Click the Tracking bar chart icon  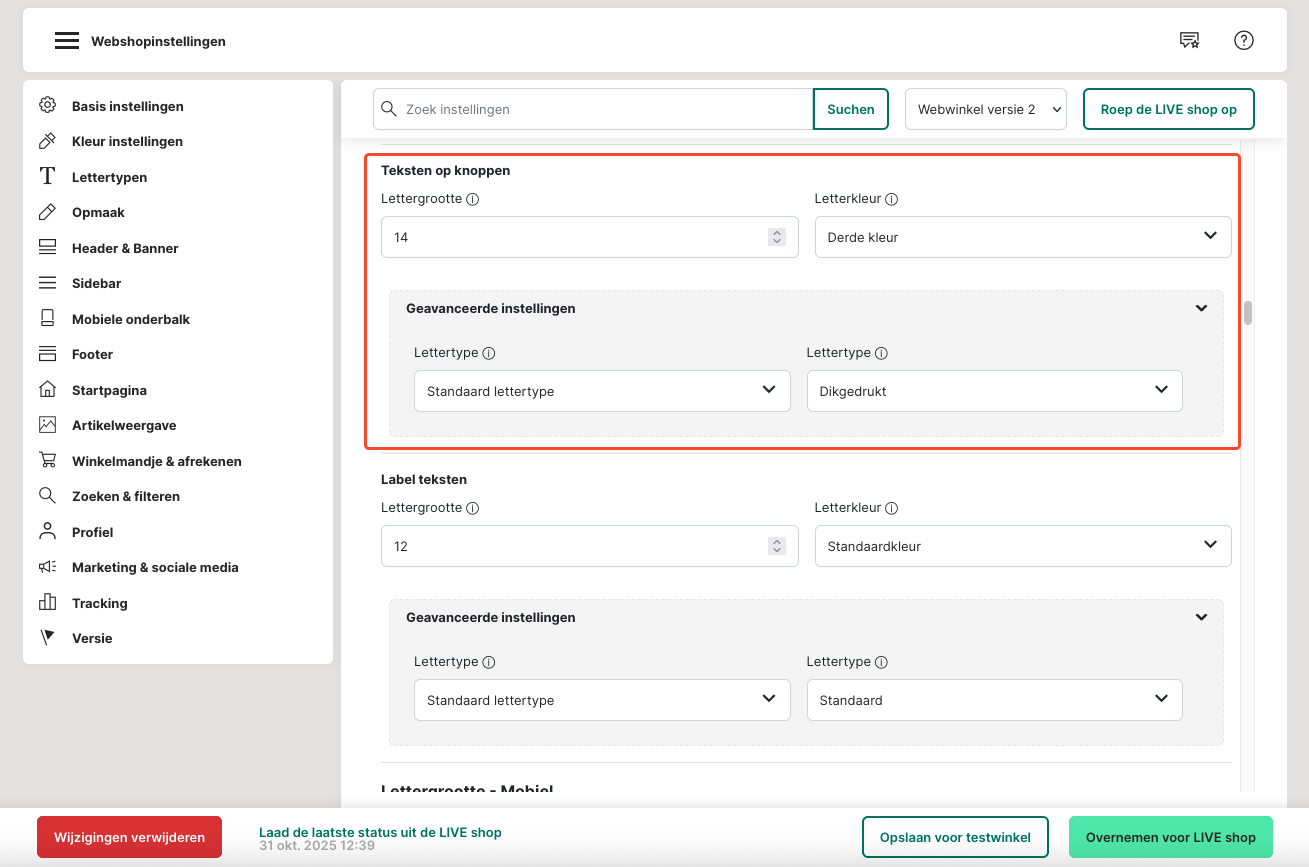coord(47,603)
